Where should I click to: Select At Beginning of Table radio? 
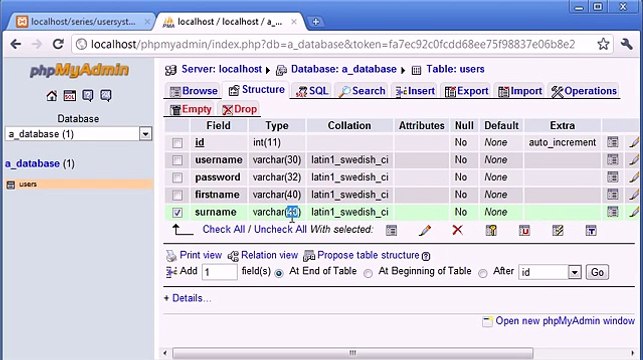(x=368, y=273)
